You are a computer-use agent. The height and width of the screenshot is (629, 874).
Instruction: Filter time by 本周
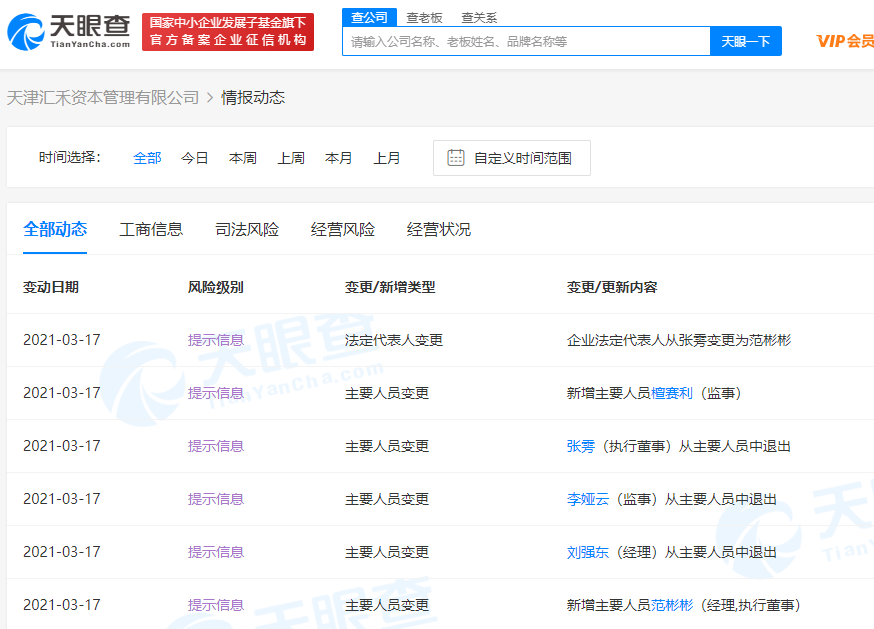243,158
